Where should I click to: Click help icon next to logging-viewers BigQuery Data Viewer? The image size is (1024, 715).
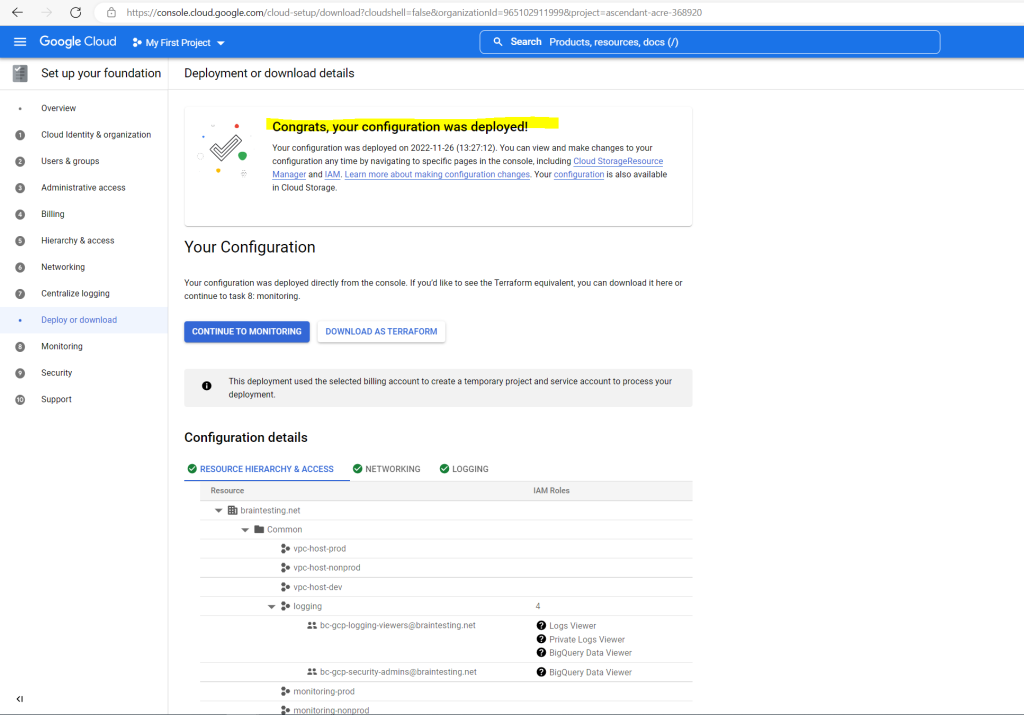point(541,652)
